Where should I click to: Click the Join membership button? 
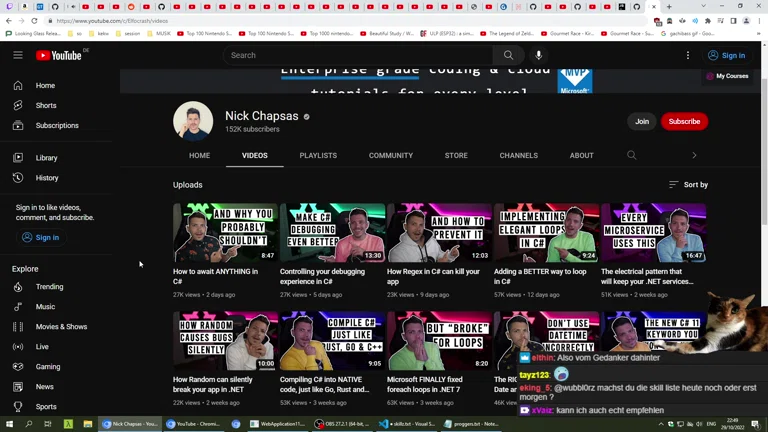[642, 121]
